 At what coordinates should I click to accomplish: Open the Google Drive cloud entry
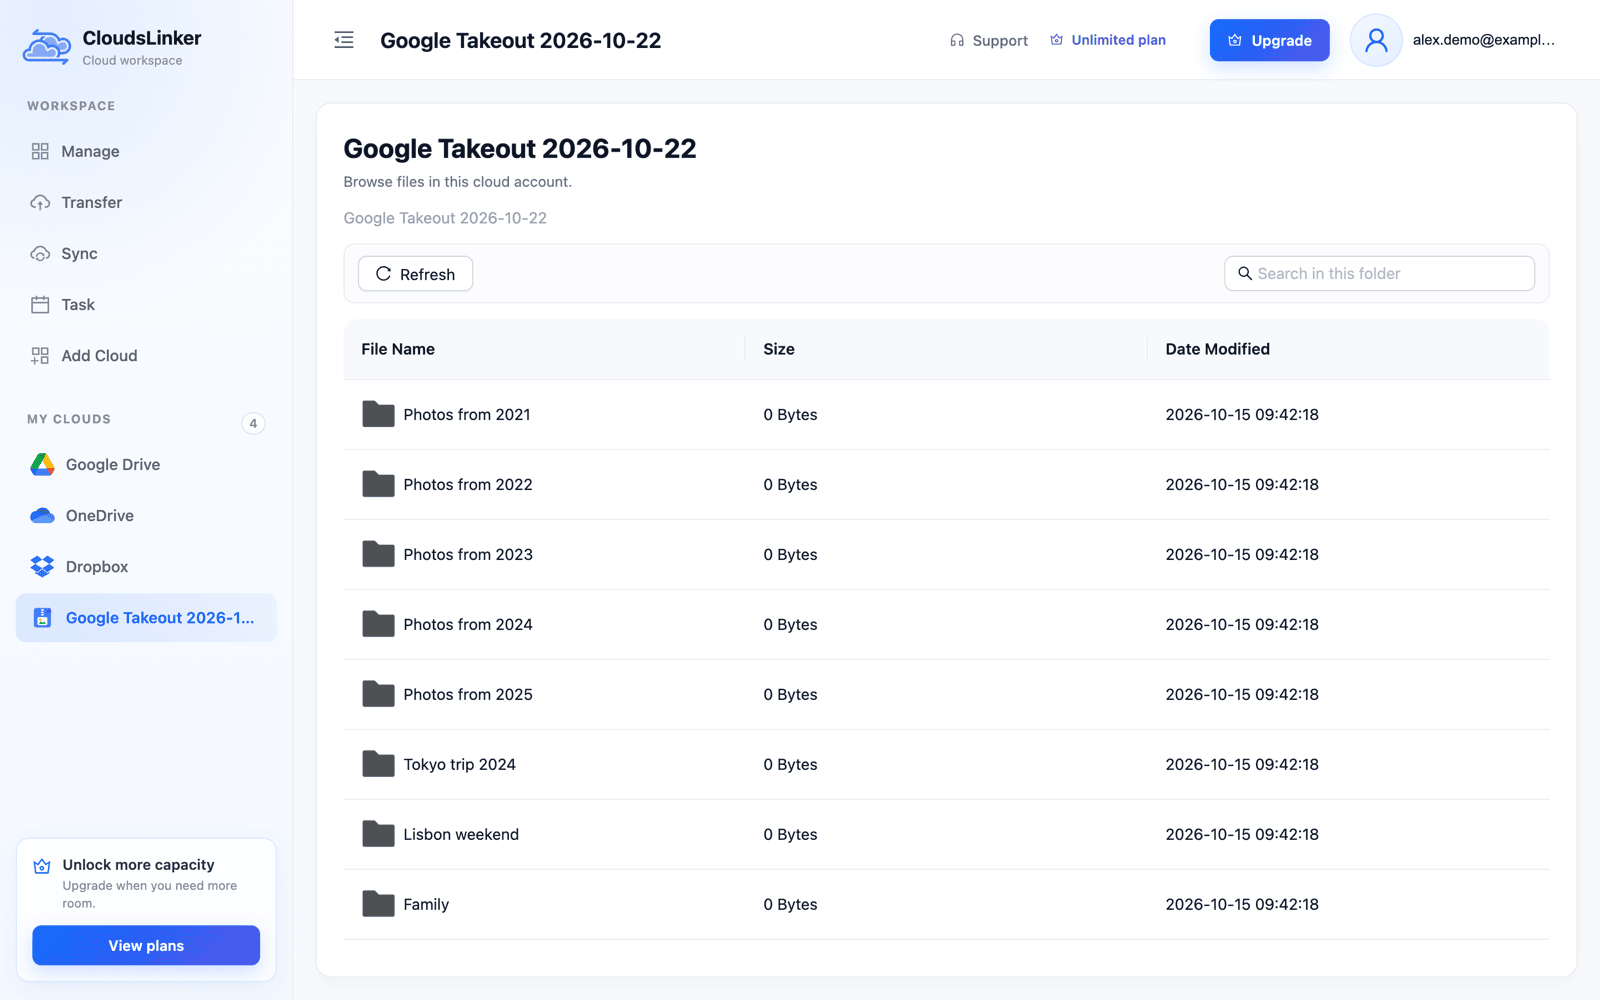[x=146, y=464]
